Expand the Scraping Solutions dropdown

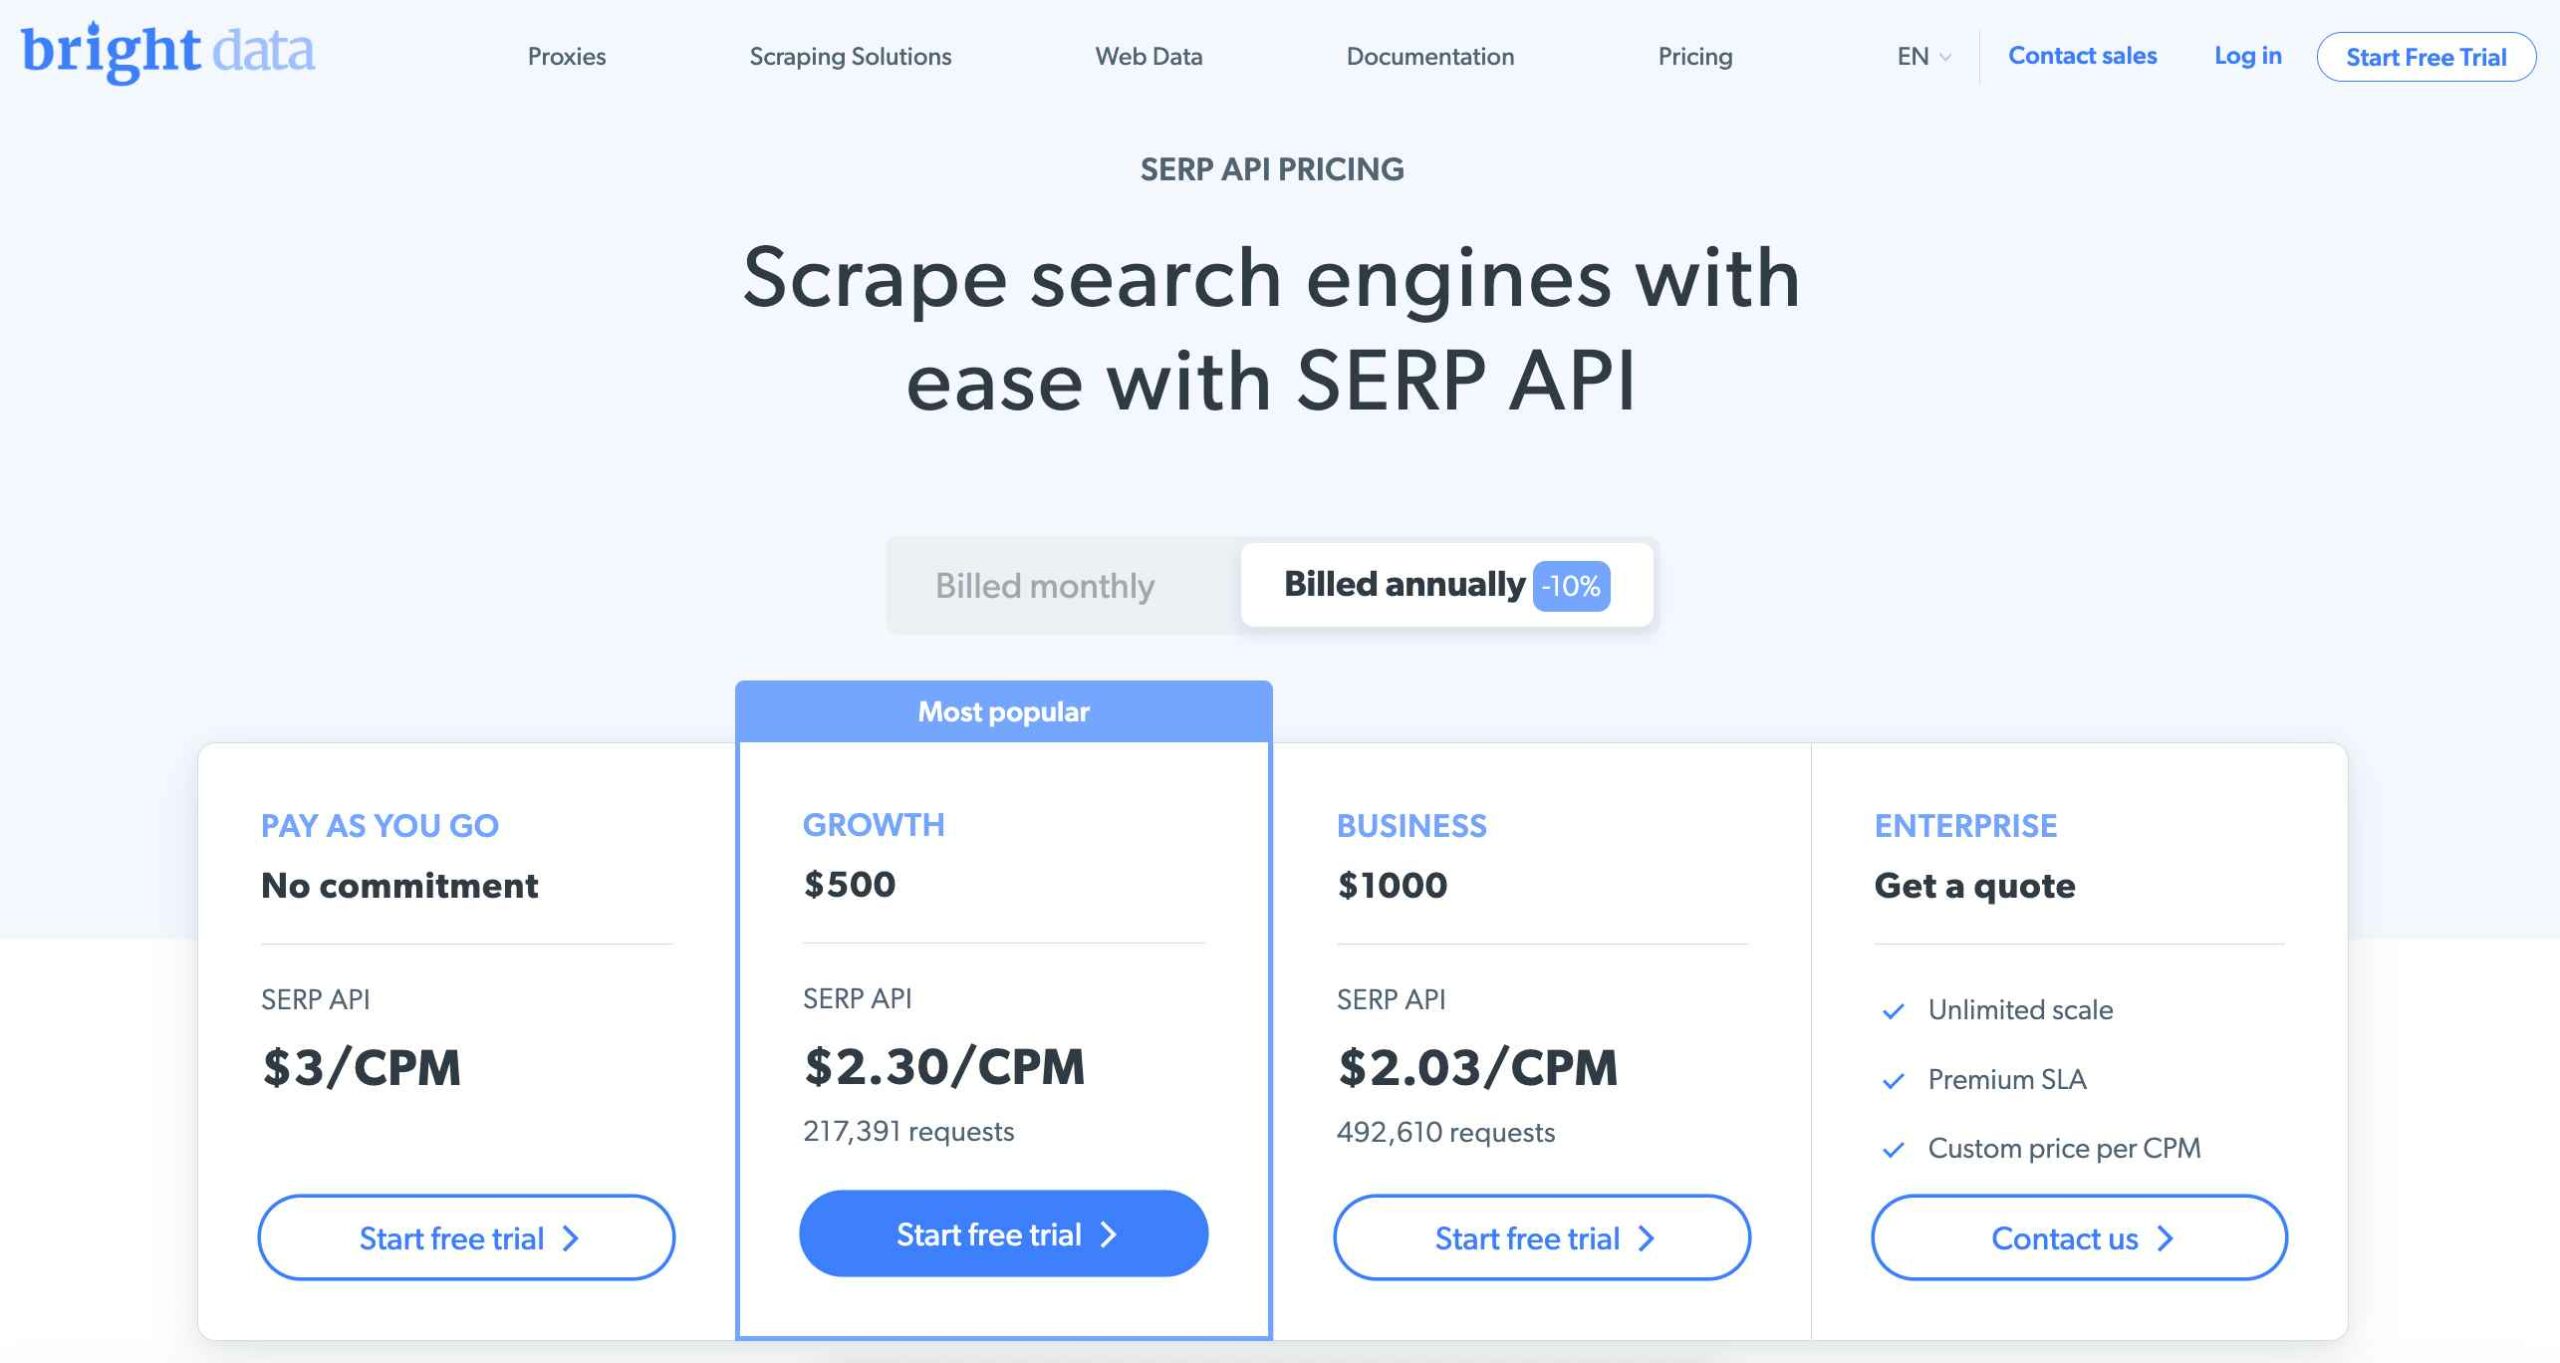point(850,56)
